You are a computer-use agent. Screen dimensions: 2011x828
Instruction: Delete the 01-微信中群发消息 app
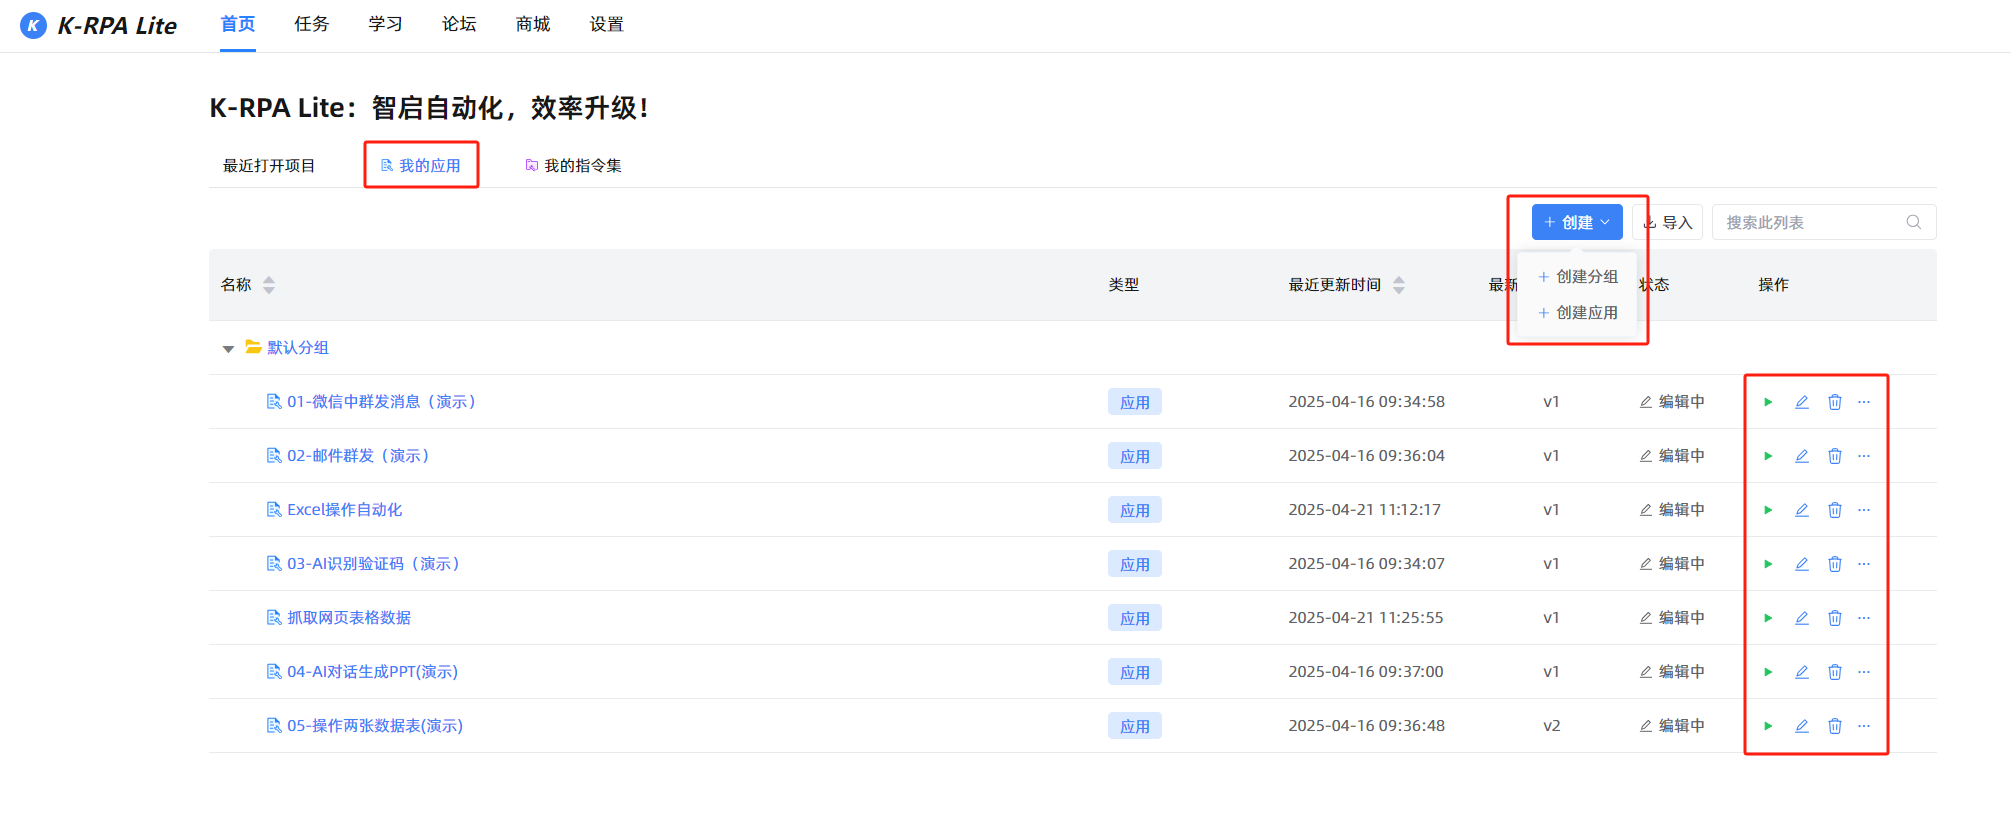(1835, 402)
